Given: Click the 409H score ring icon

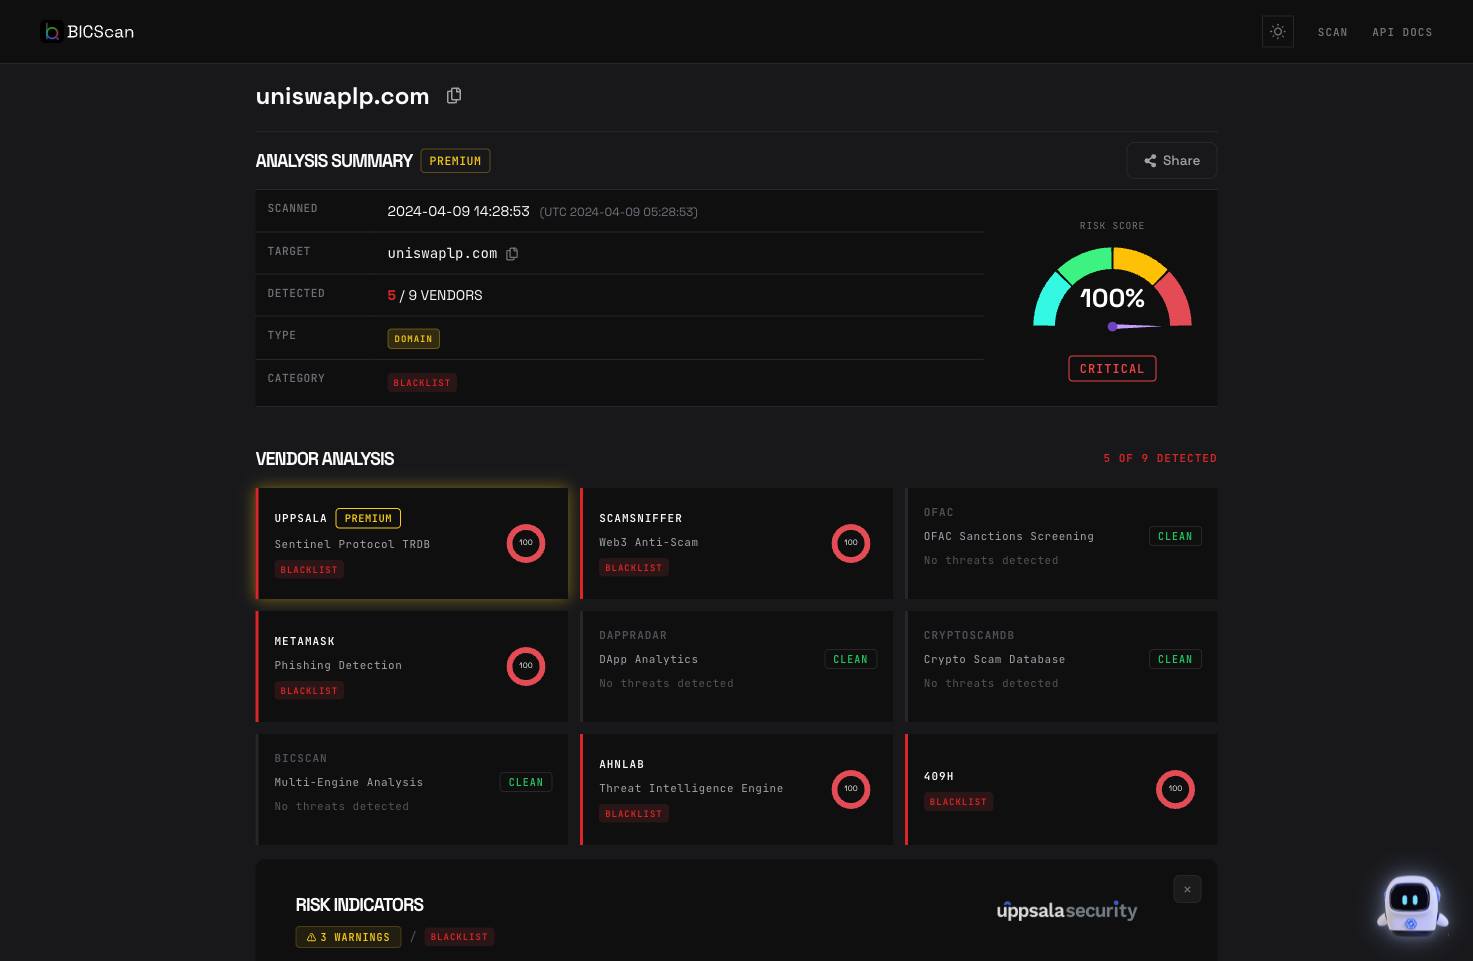Looking at the screenshot, I should (x=1175, y=789).
